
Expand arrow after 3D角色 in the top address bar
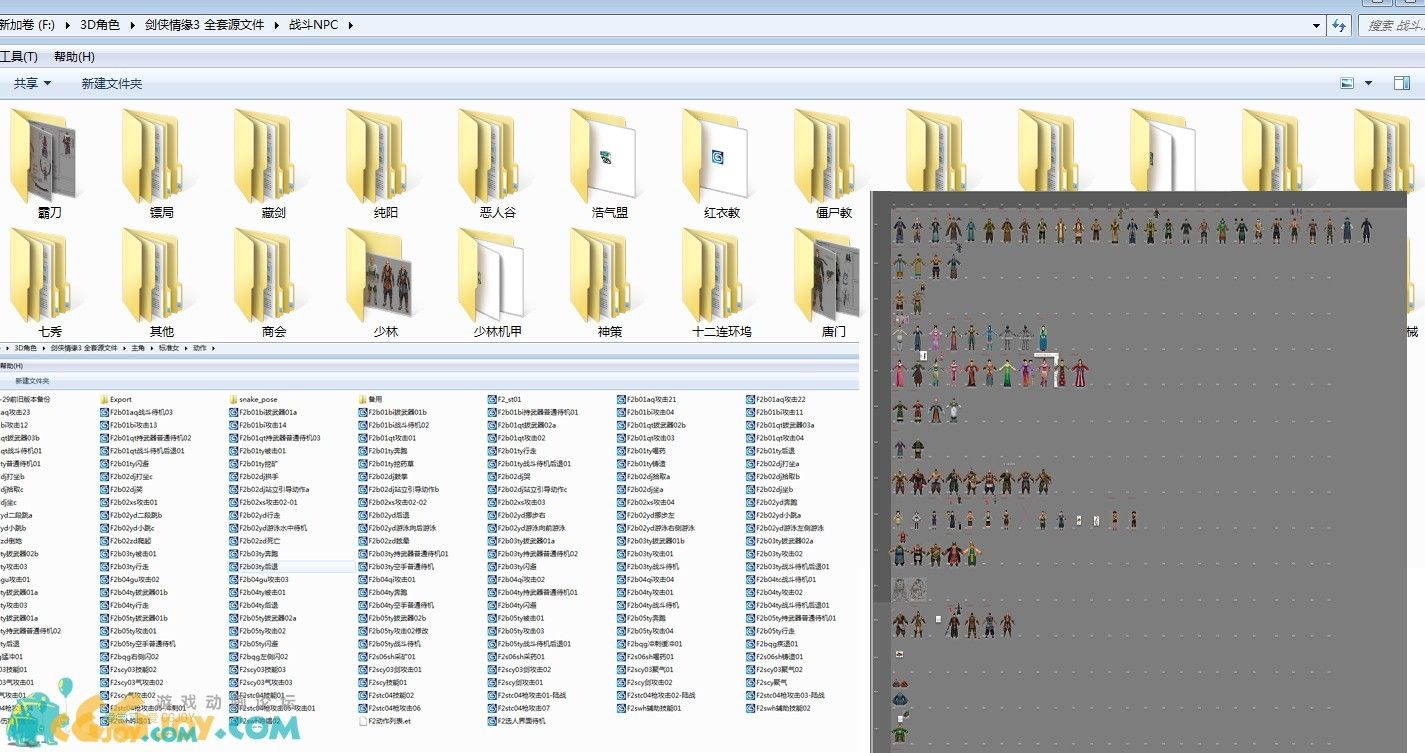coord(132,24)
